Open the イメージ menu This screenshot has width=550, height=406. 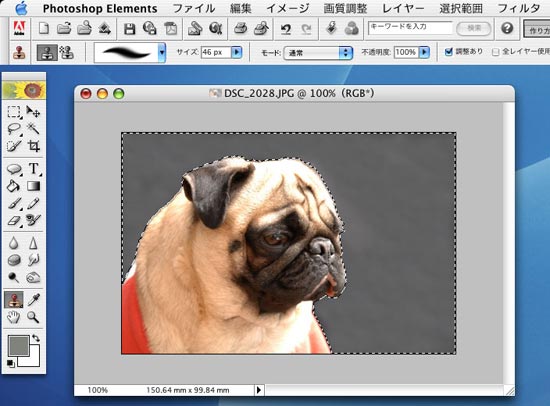coord(288,8)
